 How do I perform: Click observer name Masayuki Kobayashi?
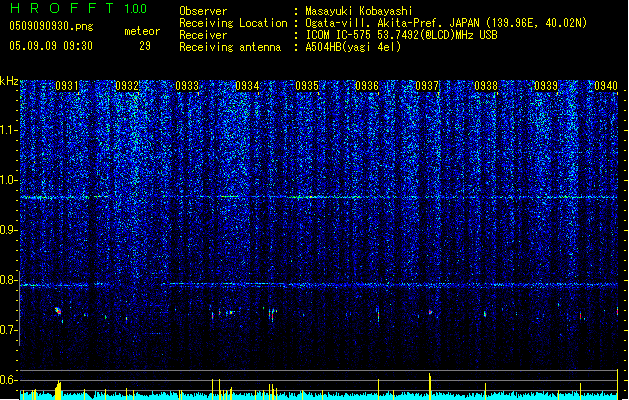[359, 11]
